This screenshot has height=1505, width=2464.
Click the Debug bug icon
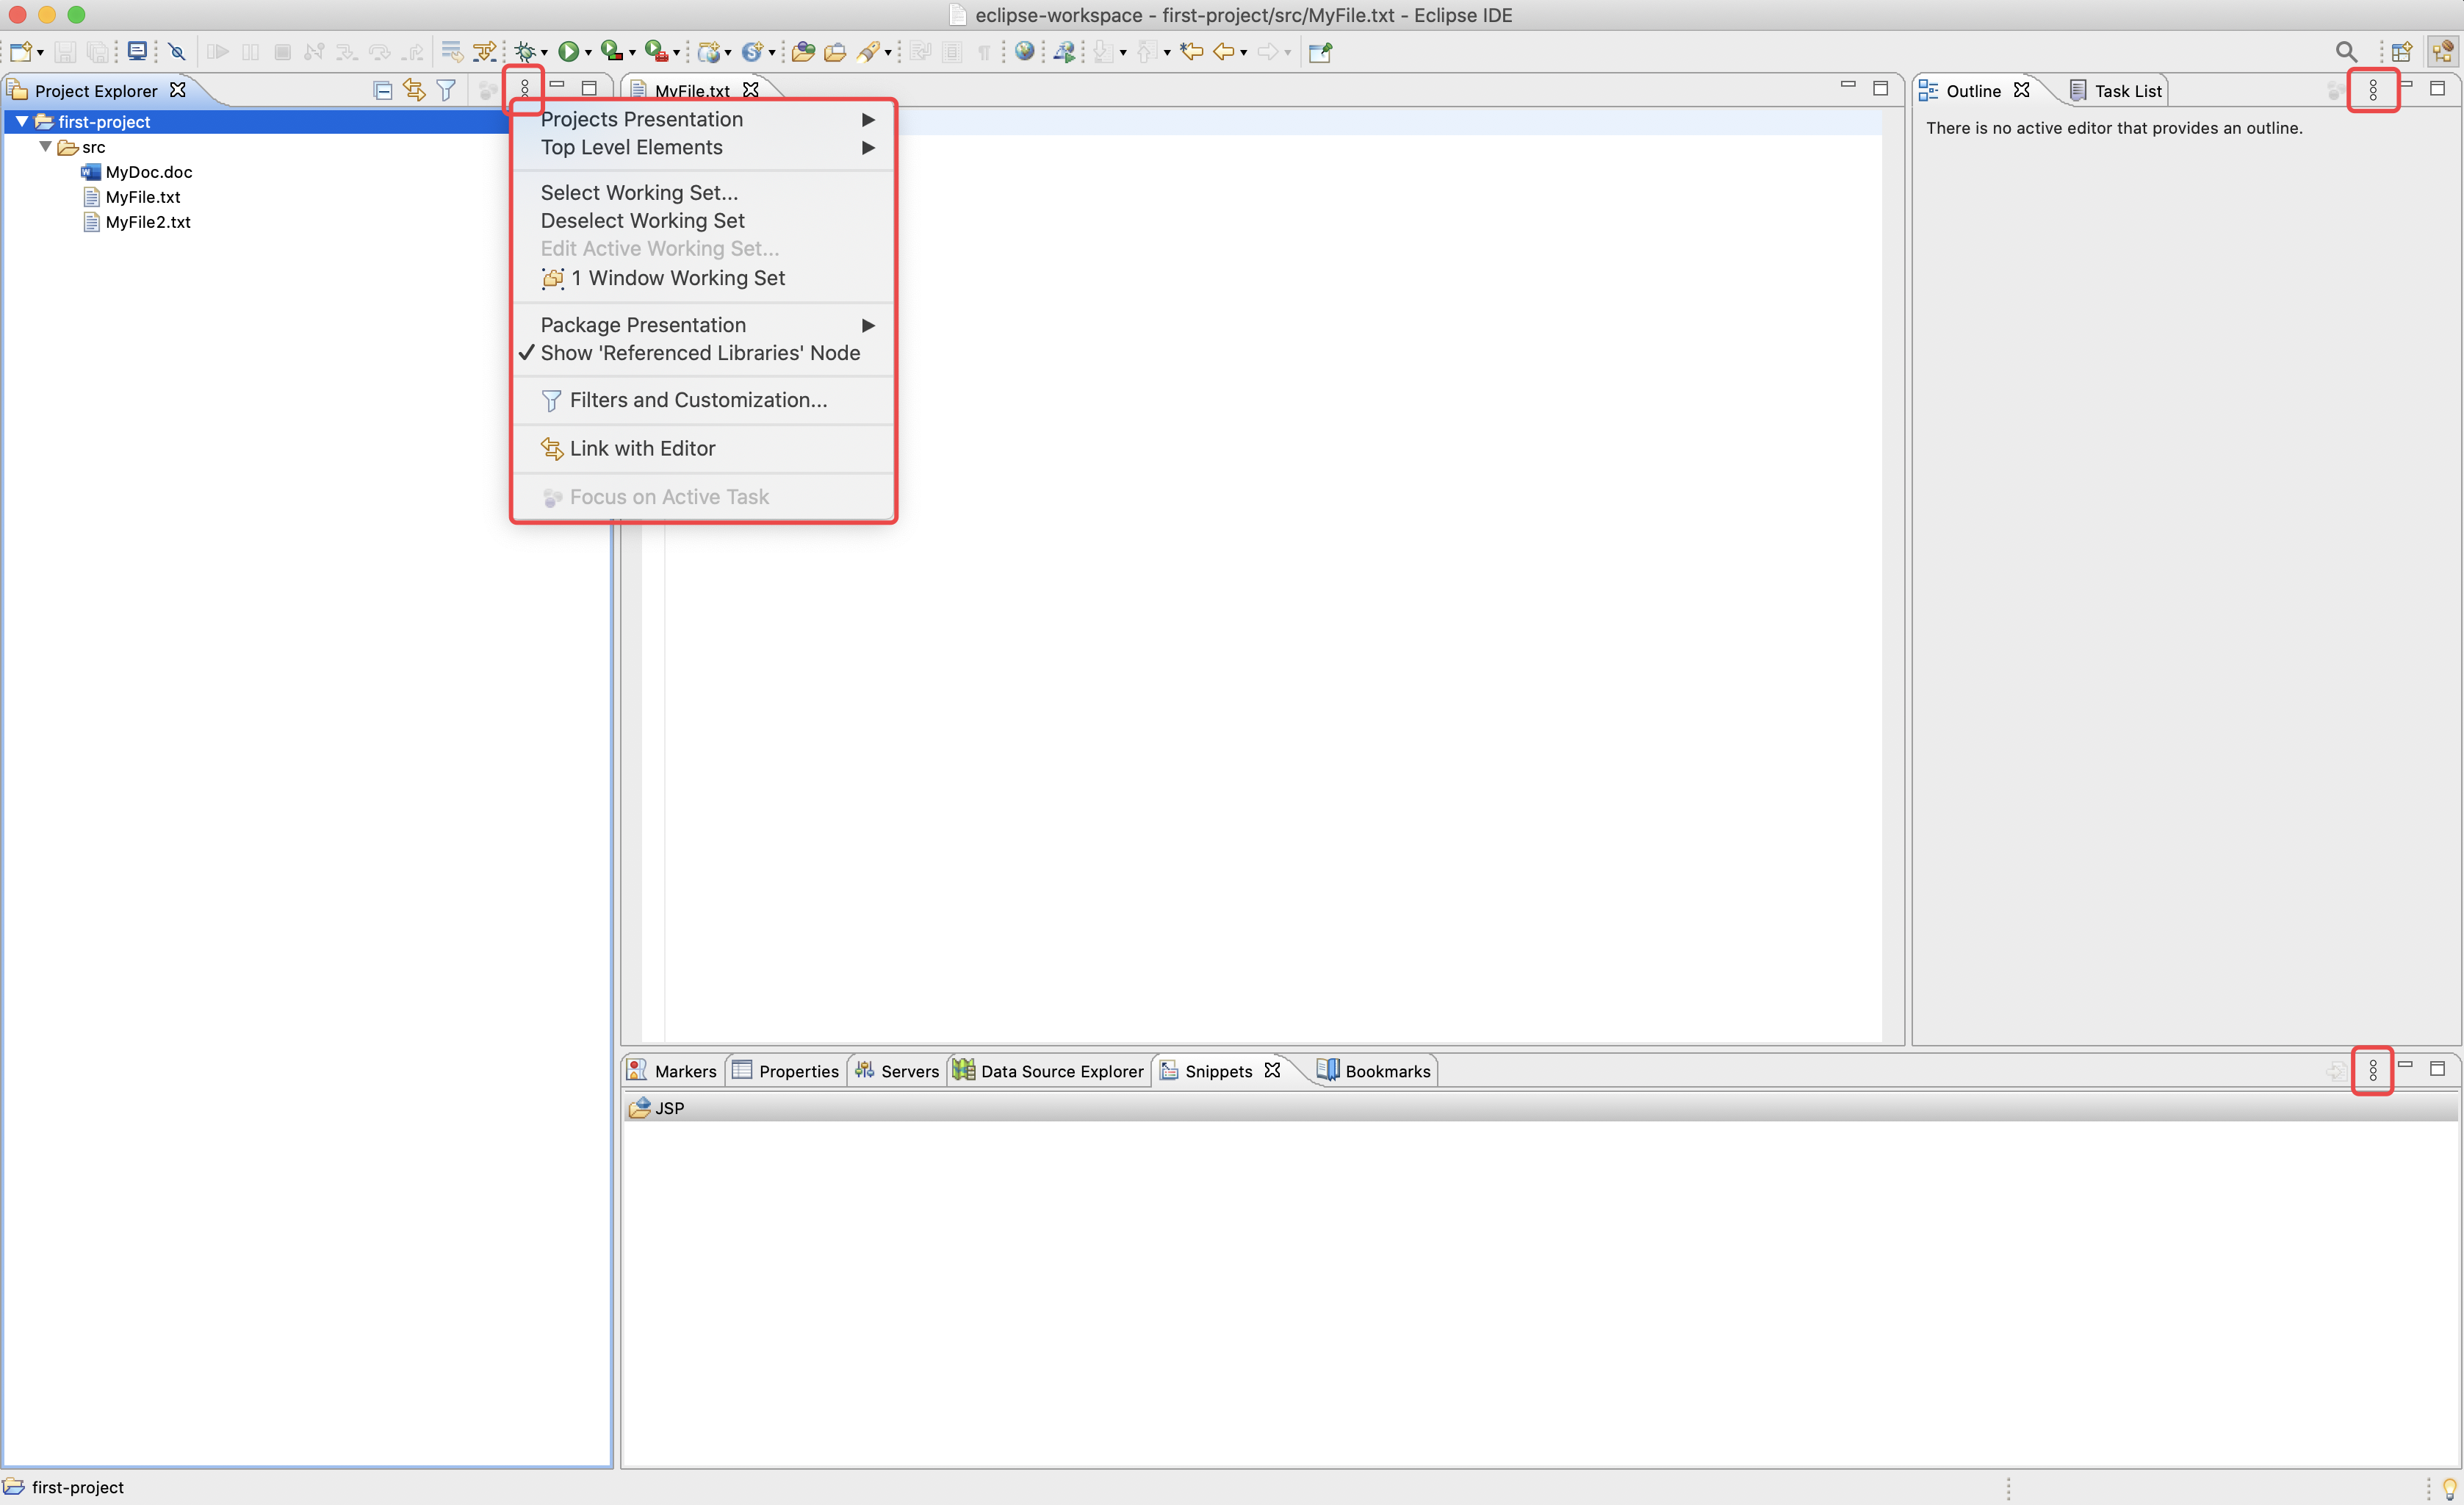click(x=525, y=52)
